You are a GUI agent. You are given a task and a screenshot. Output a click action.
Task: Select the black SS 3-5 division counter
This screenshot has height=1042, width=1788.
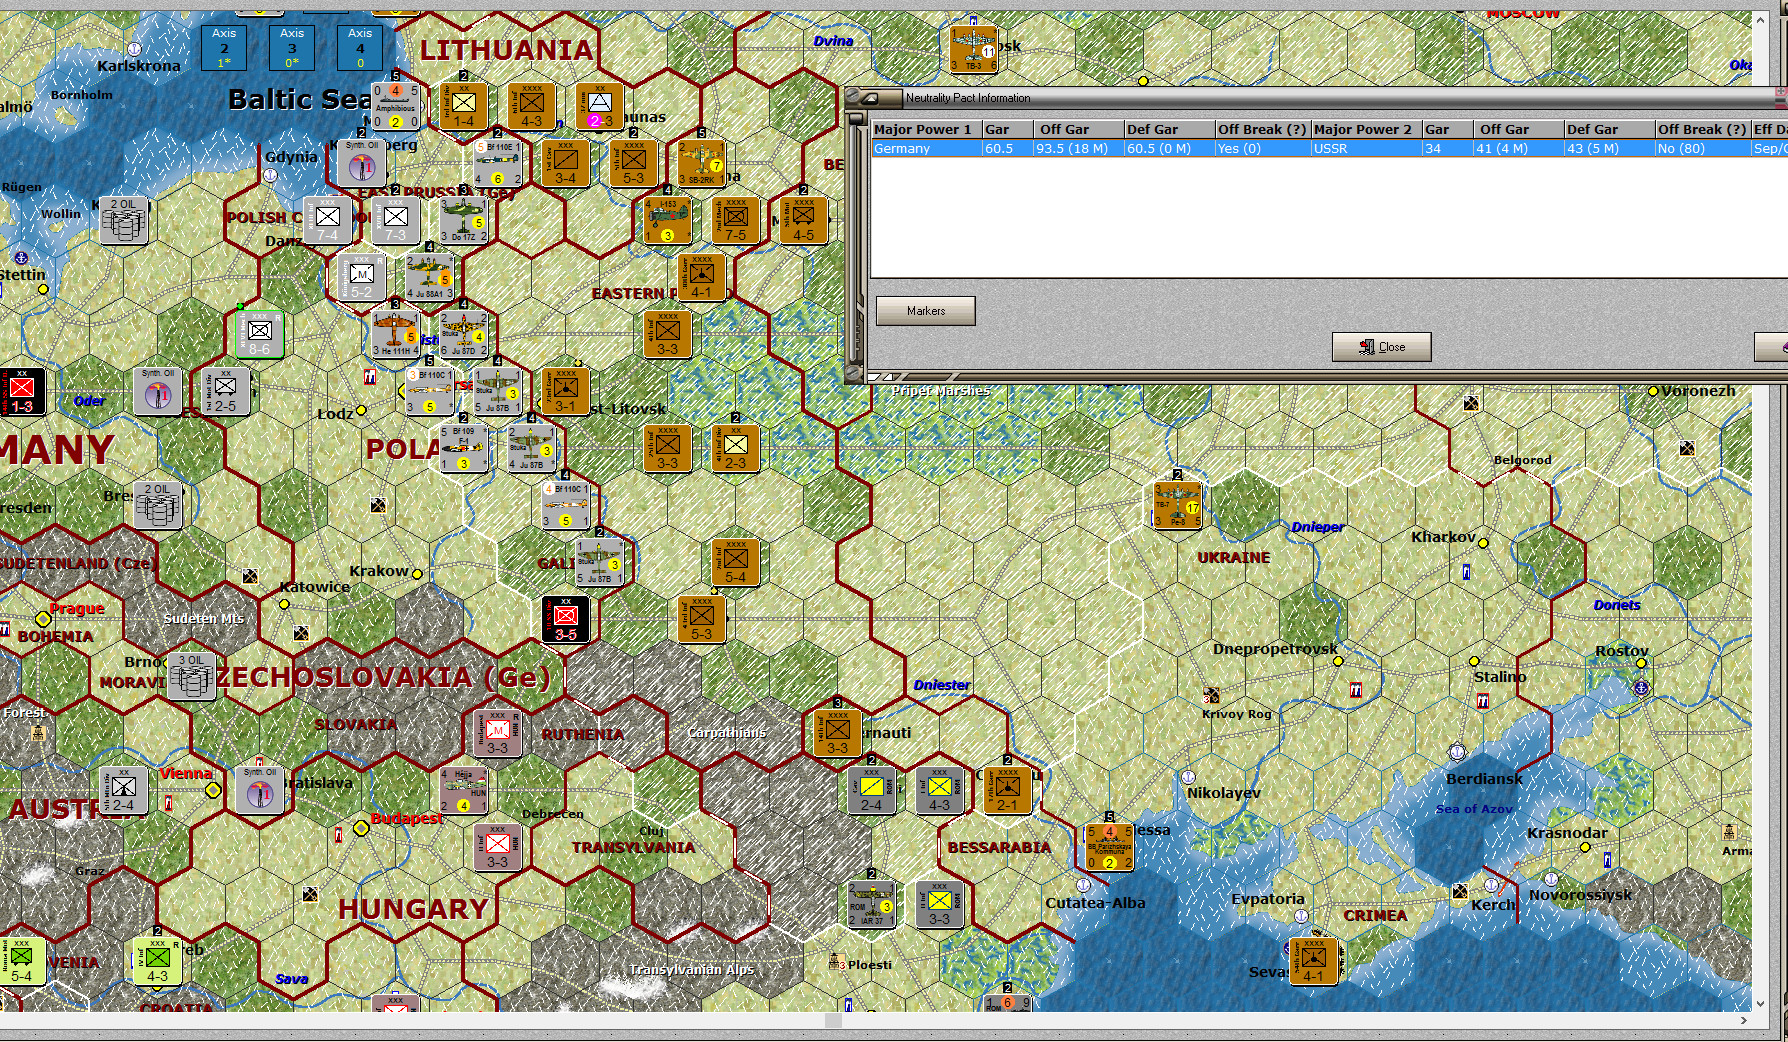pos(565,619)
